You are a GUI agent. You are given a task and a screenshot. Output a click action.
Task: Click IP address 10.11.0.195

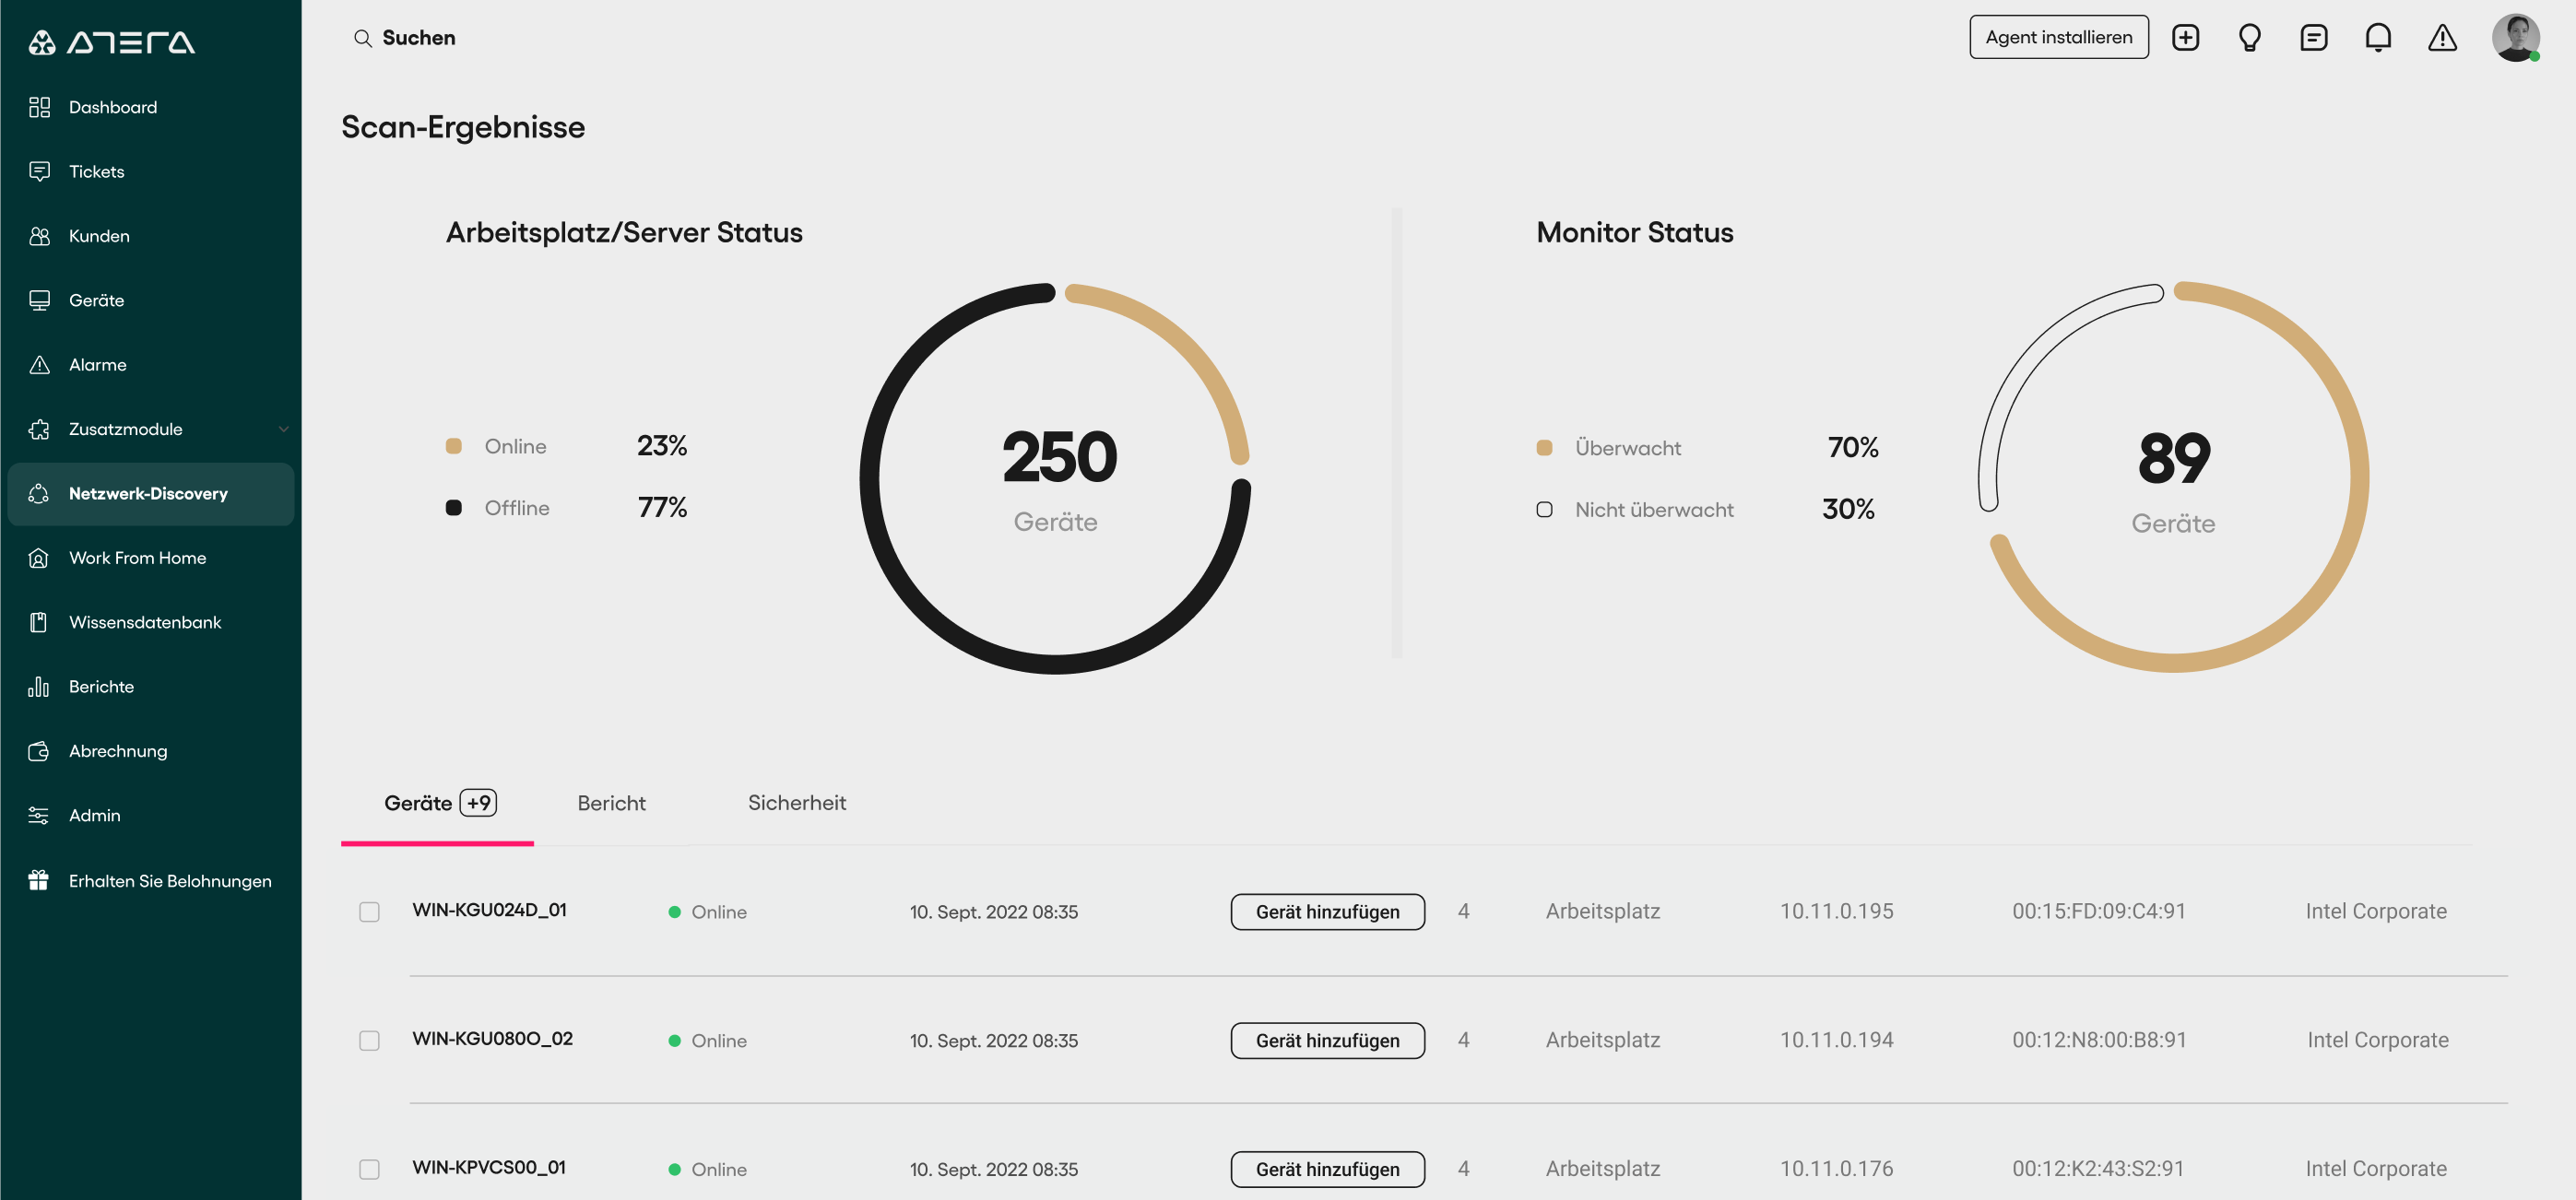click(x=1836, y=911)
